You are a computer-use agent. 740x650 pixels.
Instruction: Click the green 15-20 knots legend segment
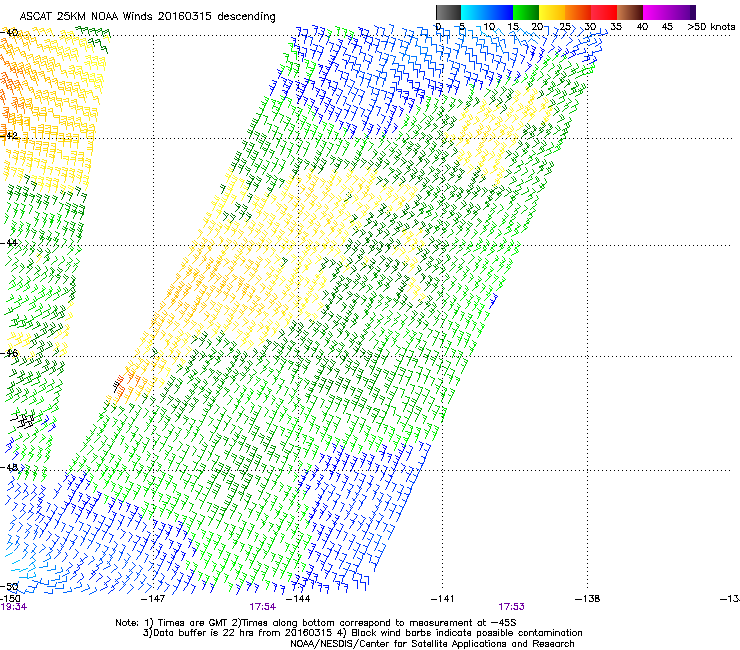coord(526,12)
